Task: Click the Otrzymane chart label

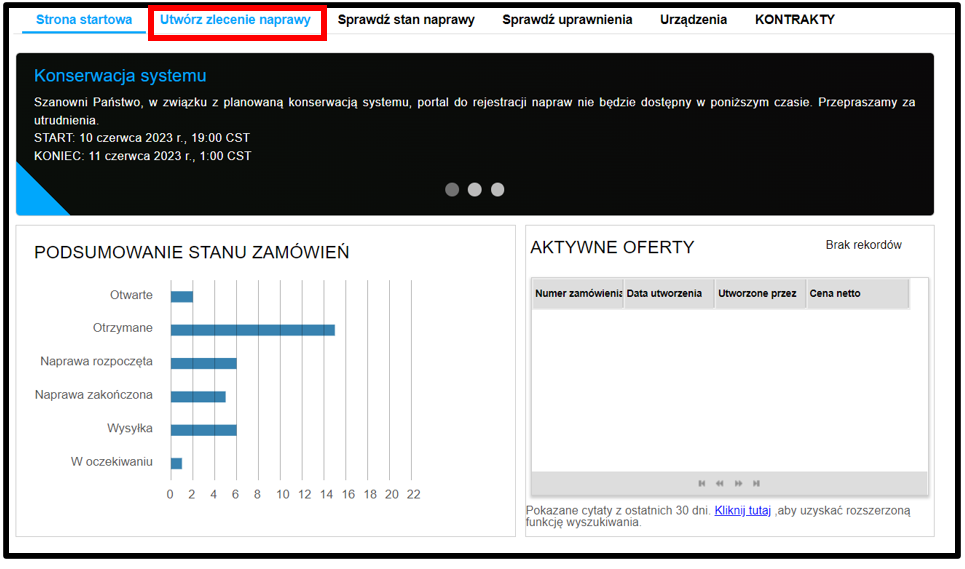Action: coord(122,328)
